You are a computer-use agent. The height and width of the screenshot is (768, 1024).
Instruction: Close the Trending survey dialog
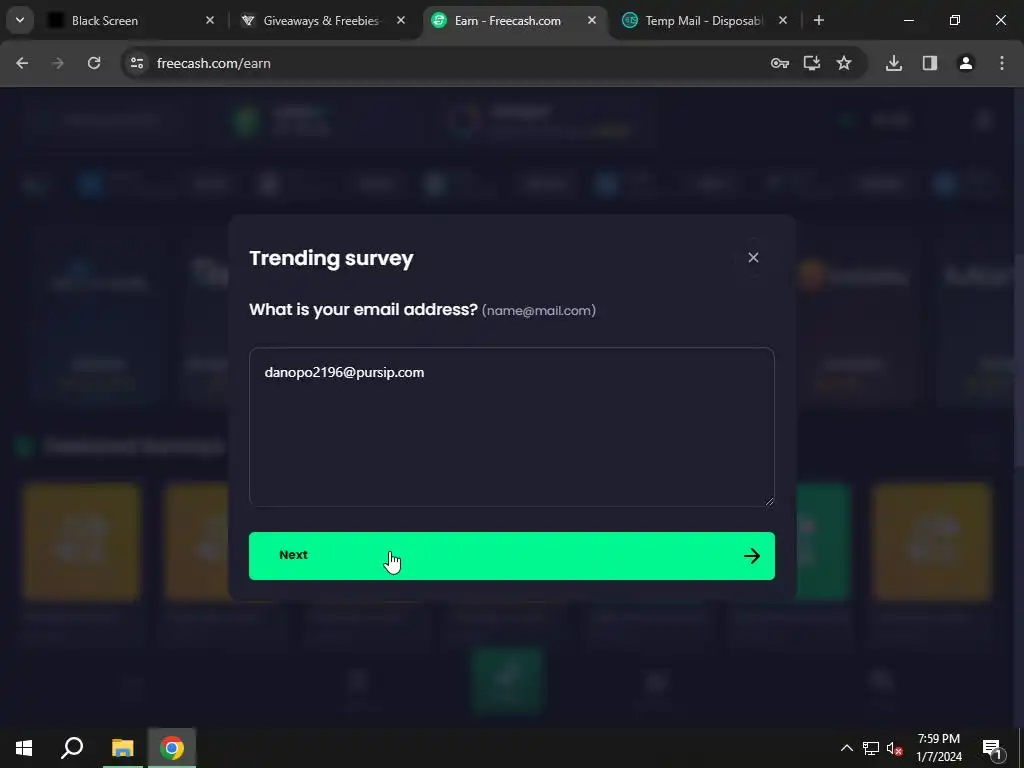[x=753, y=257]
